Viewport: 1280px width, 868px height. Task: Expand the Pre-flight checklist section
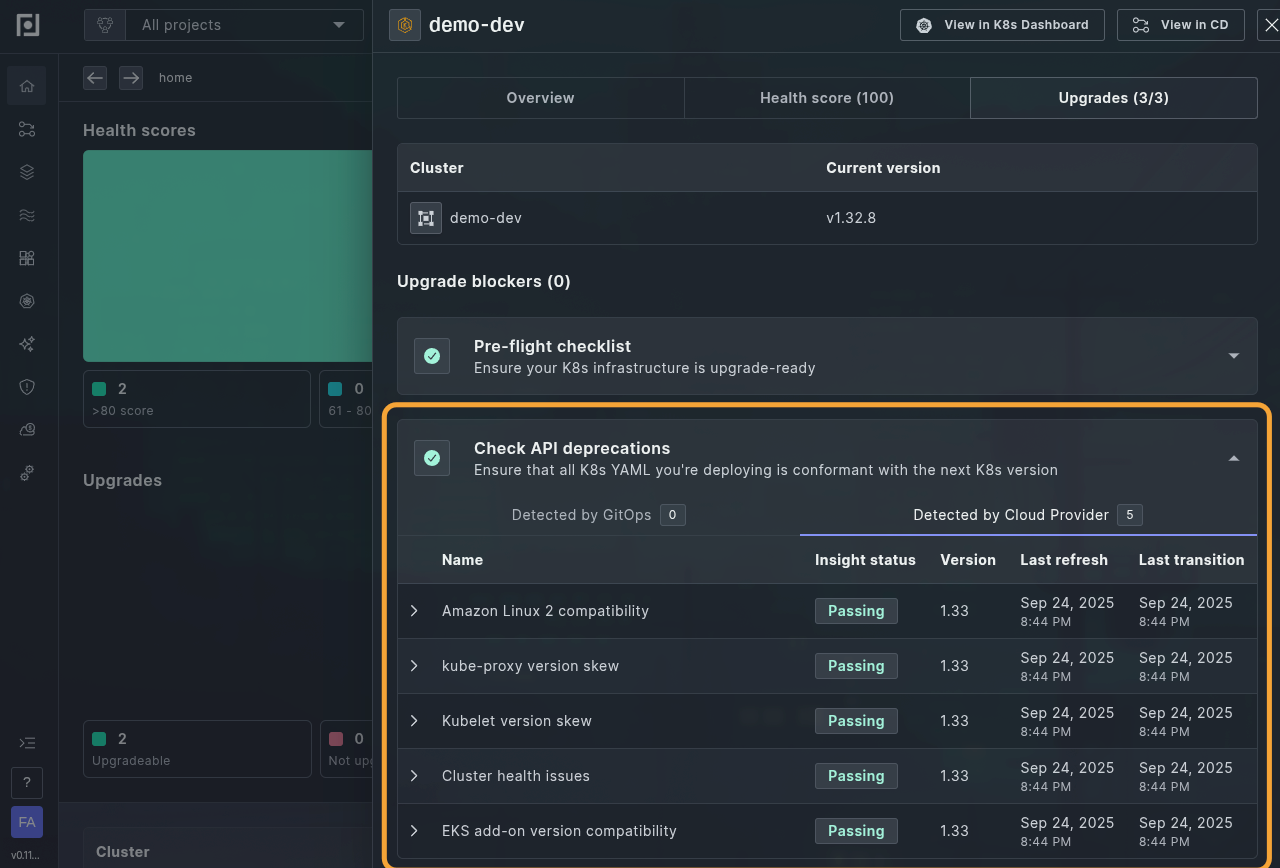pos(1233,356)
